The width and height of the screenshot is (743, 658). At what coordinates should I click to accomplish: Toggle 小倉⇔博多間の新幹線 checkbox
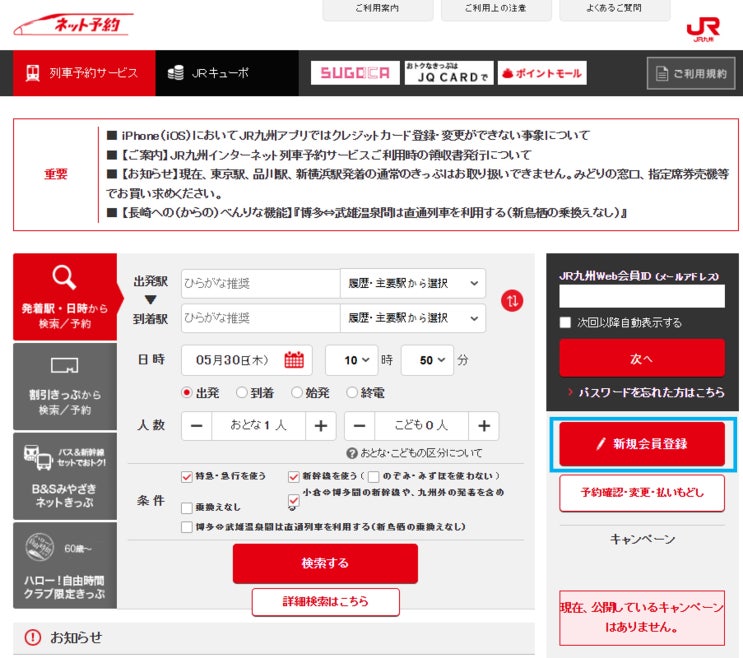(x=294, y=500)
